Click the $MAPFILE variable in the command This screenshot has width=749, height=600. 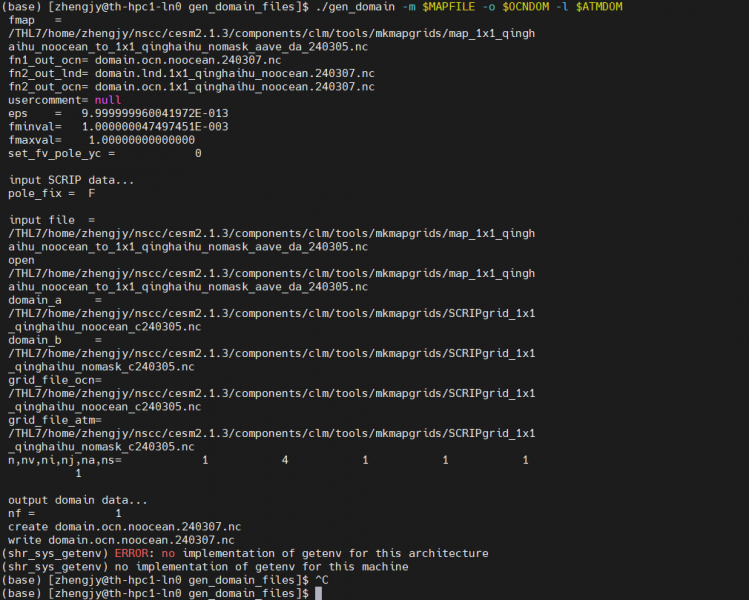[455, 7]
